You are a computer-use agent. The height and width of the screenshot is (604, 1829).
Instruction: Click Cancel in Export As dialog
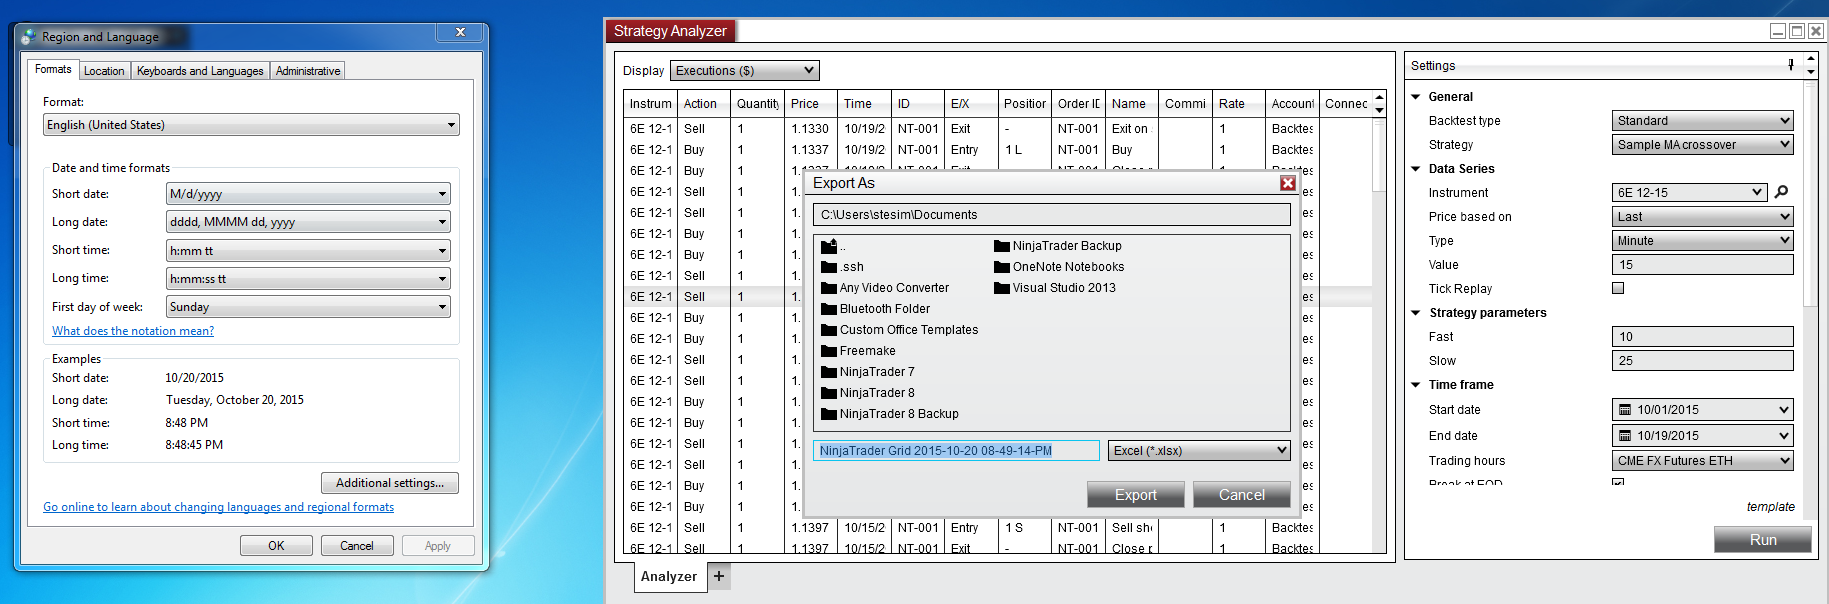coord(1242,495)
